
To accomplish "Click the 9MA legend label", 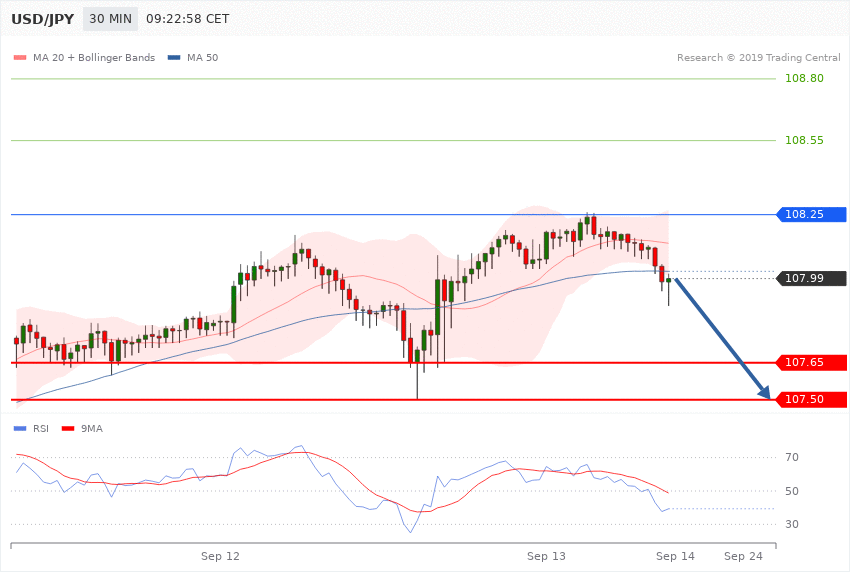I will 92,429.
